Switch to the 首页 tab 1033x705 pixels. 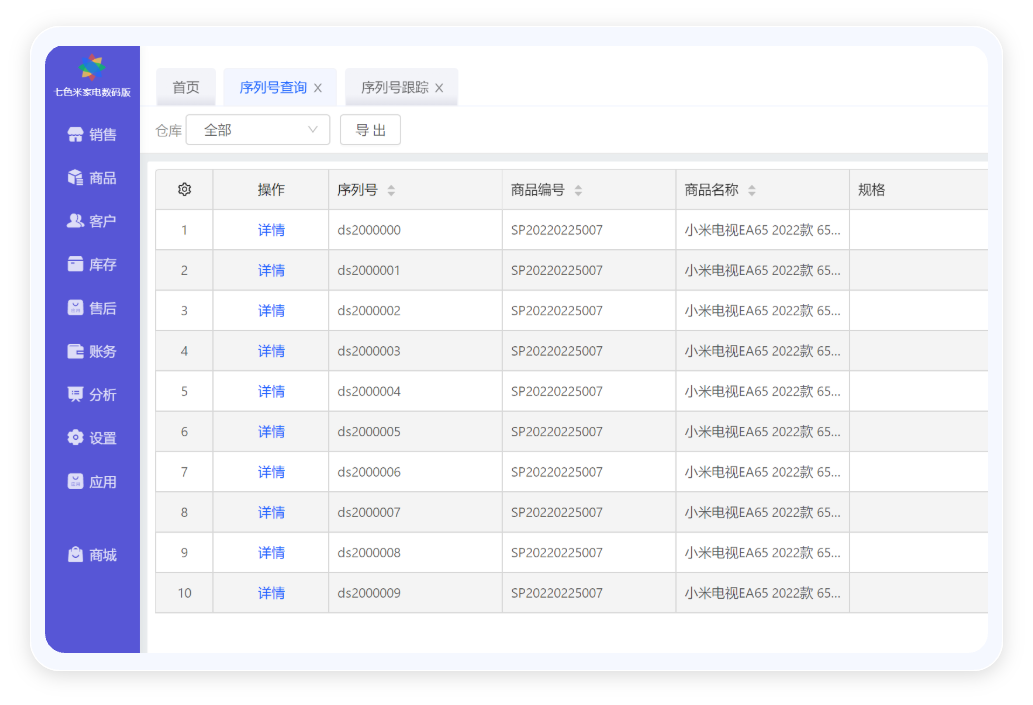[x=186, y=87]
